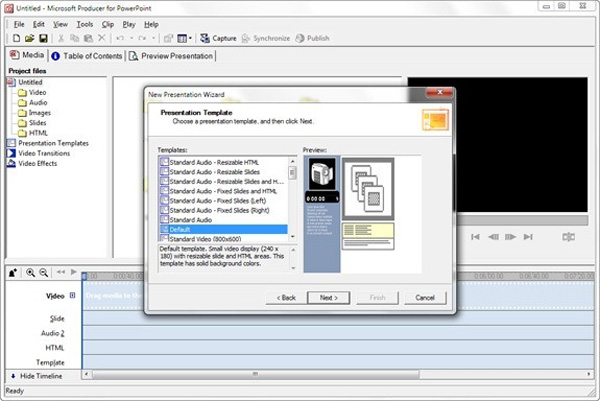Choose Standard Audio - Fixed Slides (Left) template
Image resolution: width=600 pixels, height=401 pixels.
point(223,200)
